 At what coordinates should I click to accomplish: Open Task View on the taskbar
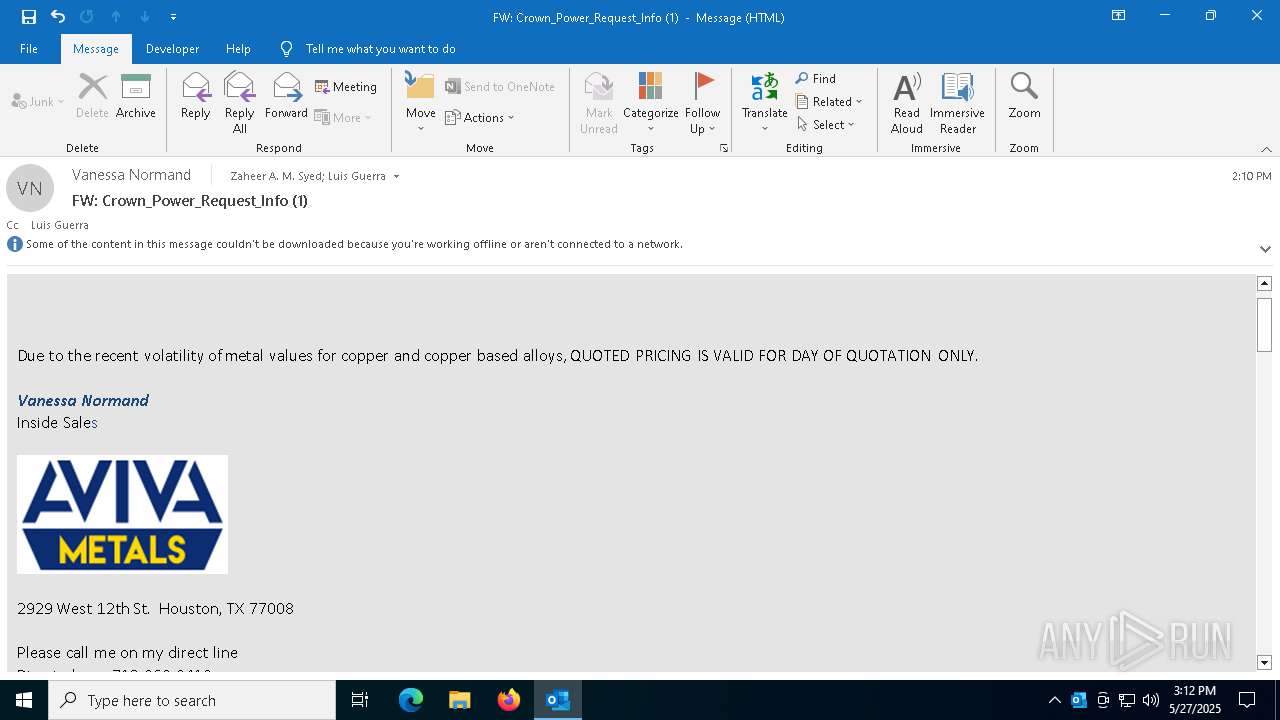point(360,700)
